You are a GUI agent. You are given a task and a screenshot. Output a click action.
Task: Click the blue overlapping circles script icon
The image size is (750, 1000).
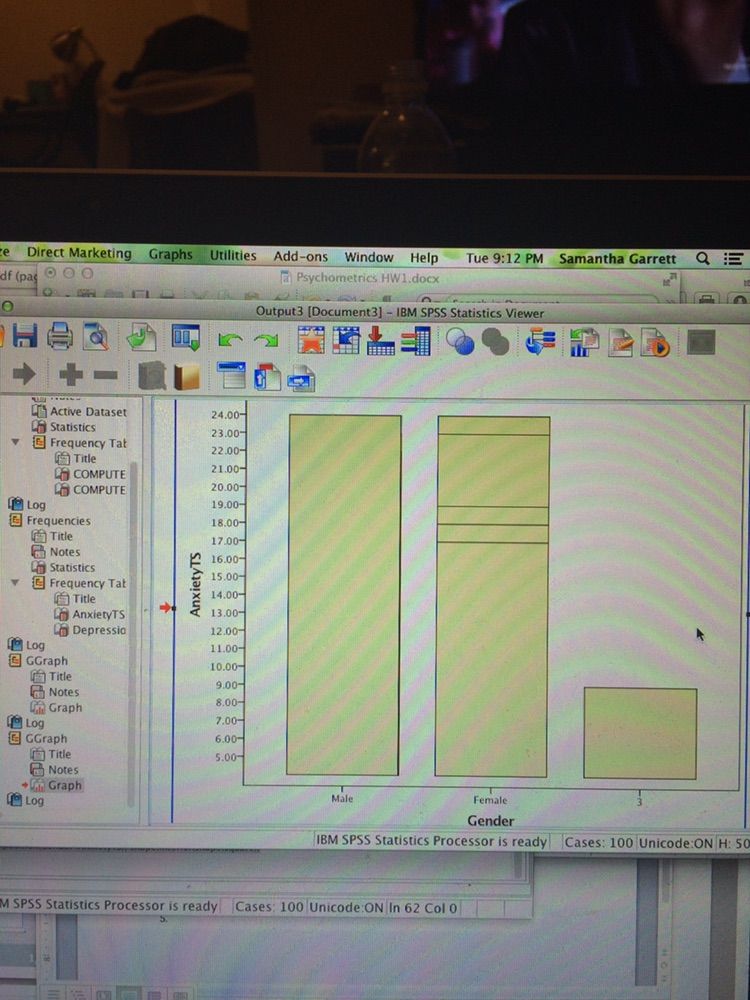(460, 341)
